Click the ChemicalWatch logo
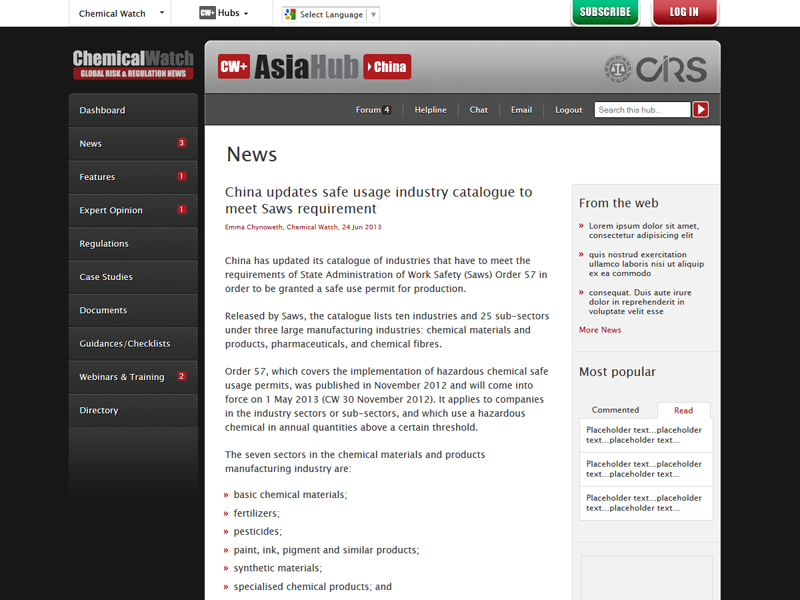800x600 pixels. (133, 64)
